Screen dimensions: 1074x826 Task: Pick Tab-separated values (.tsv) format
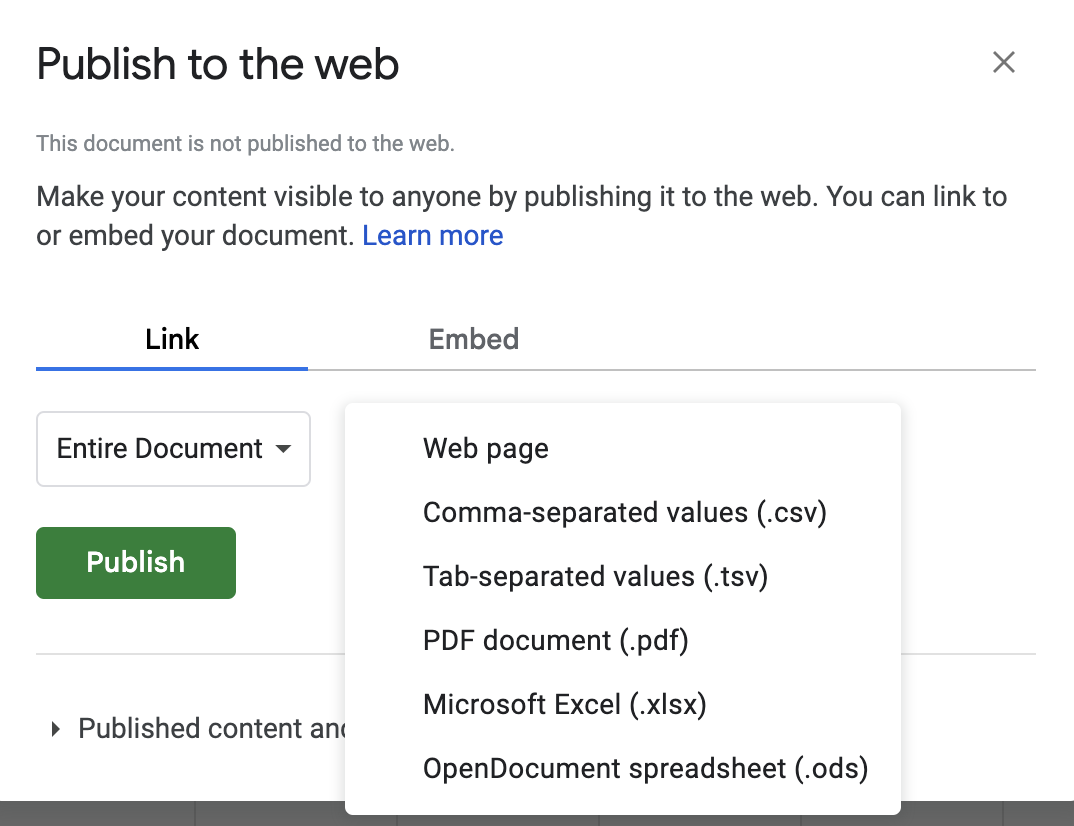tap(595, 576)
